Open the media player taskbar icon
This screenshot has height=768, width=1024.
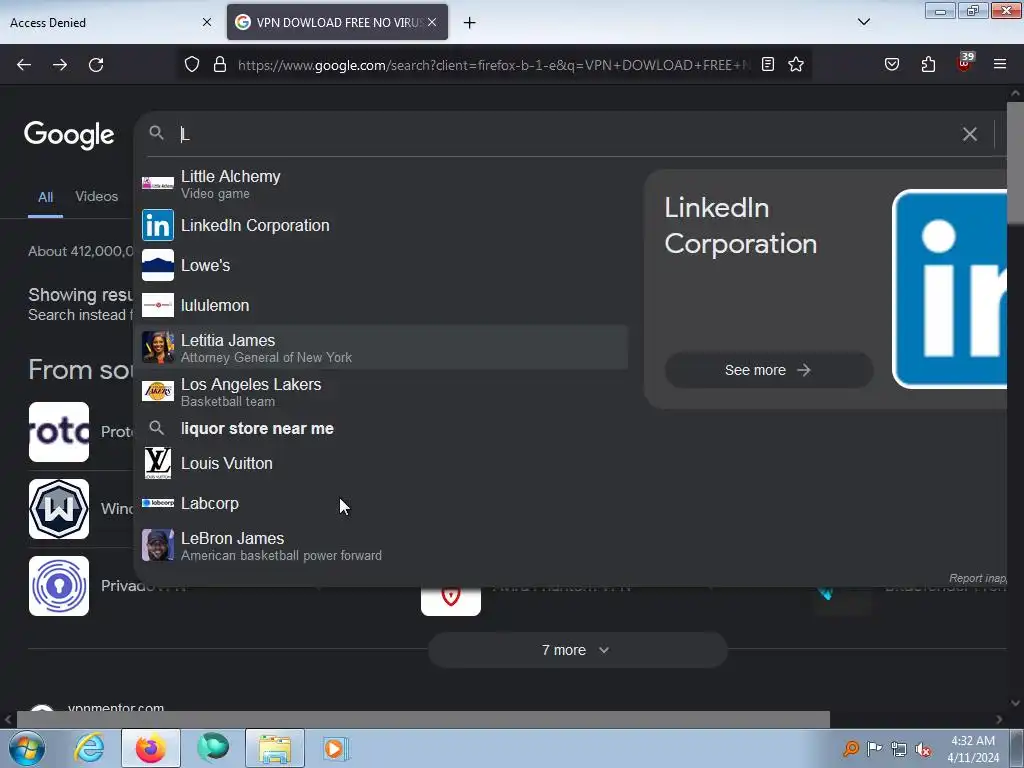336,748
